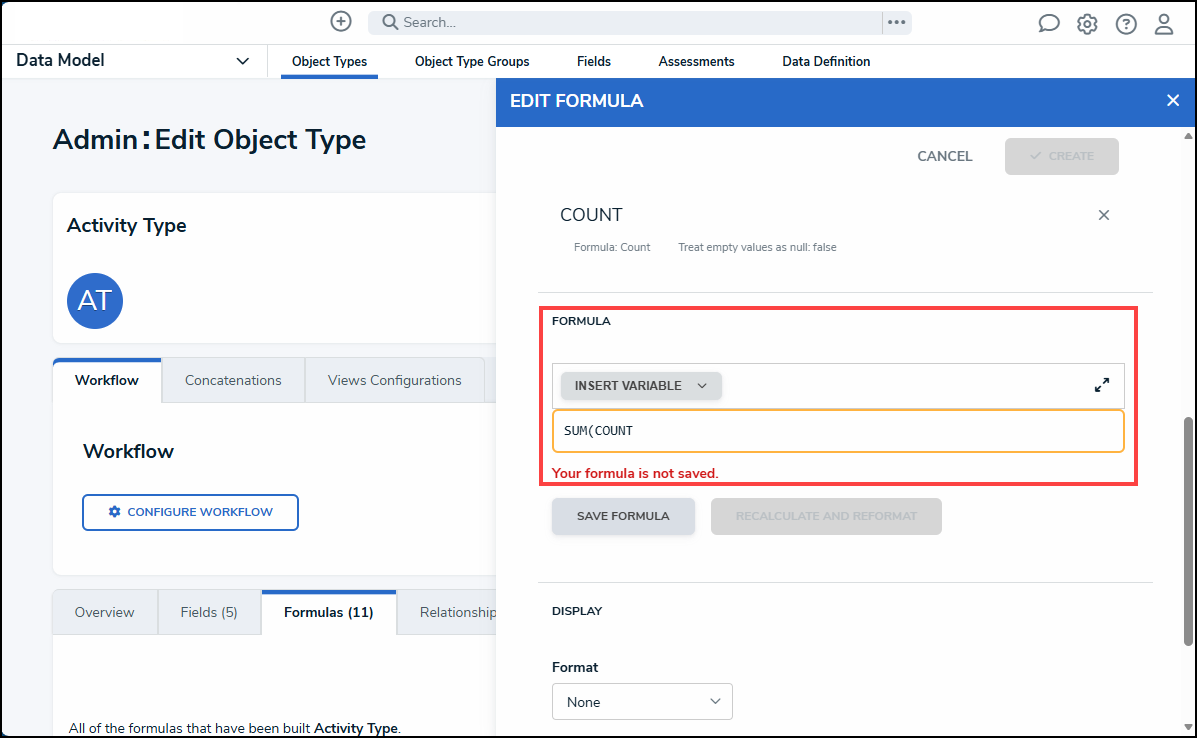Open the Format dropdown set to None

point(642,702)
